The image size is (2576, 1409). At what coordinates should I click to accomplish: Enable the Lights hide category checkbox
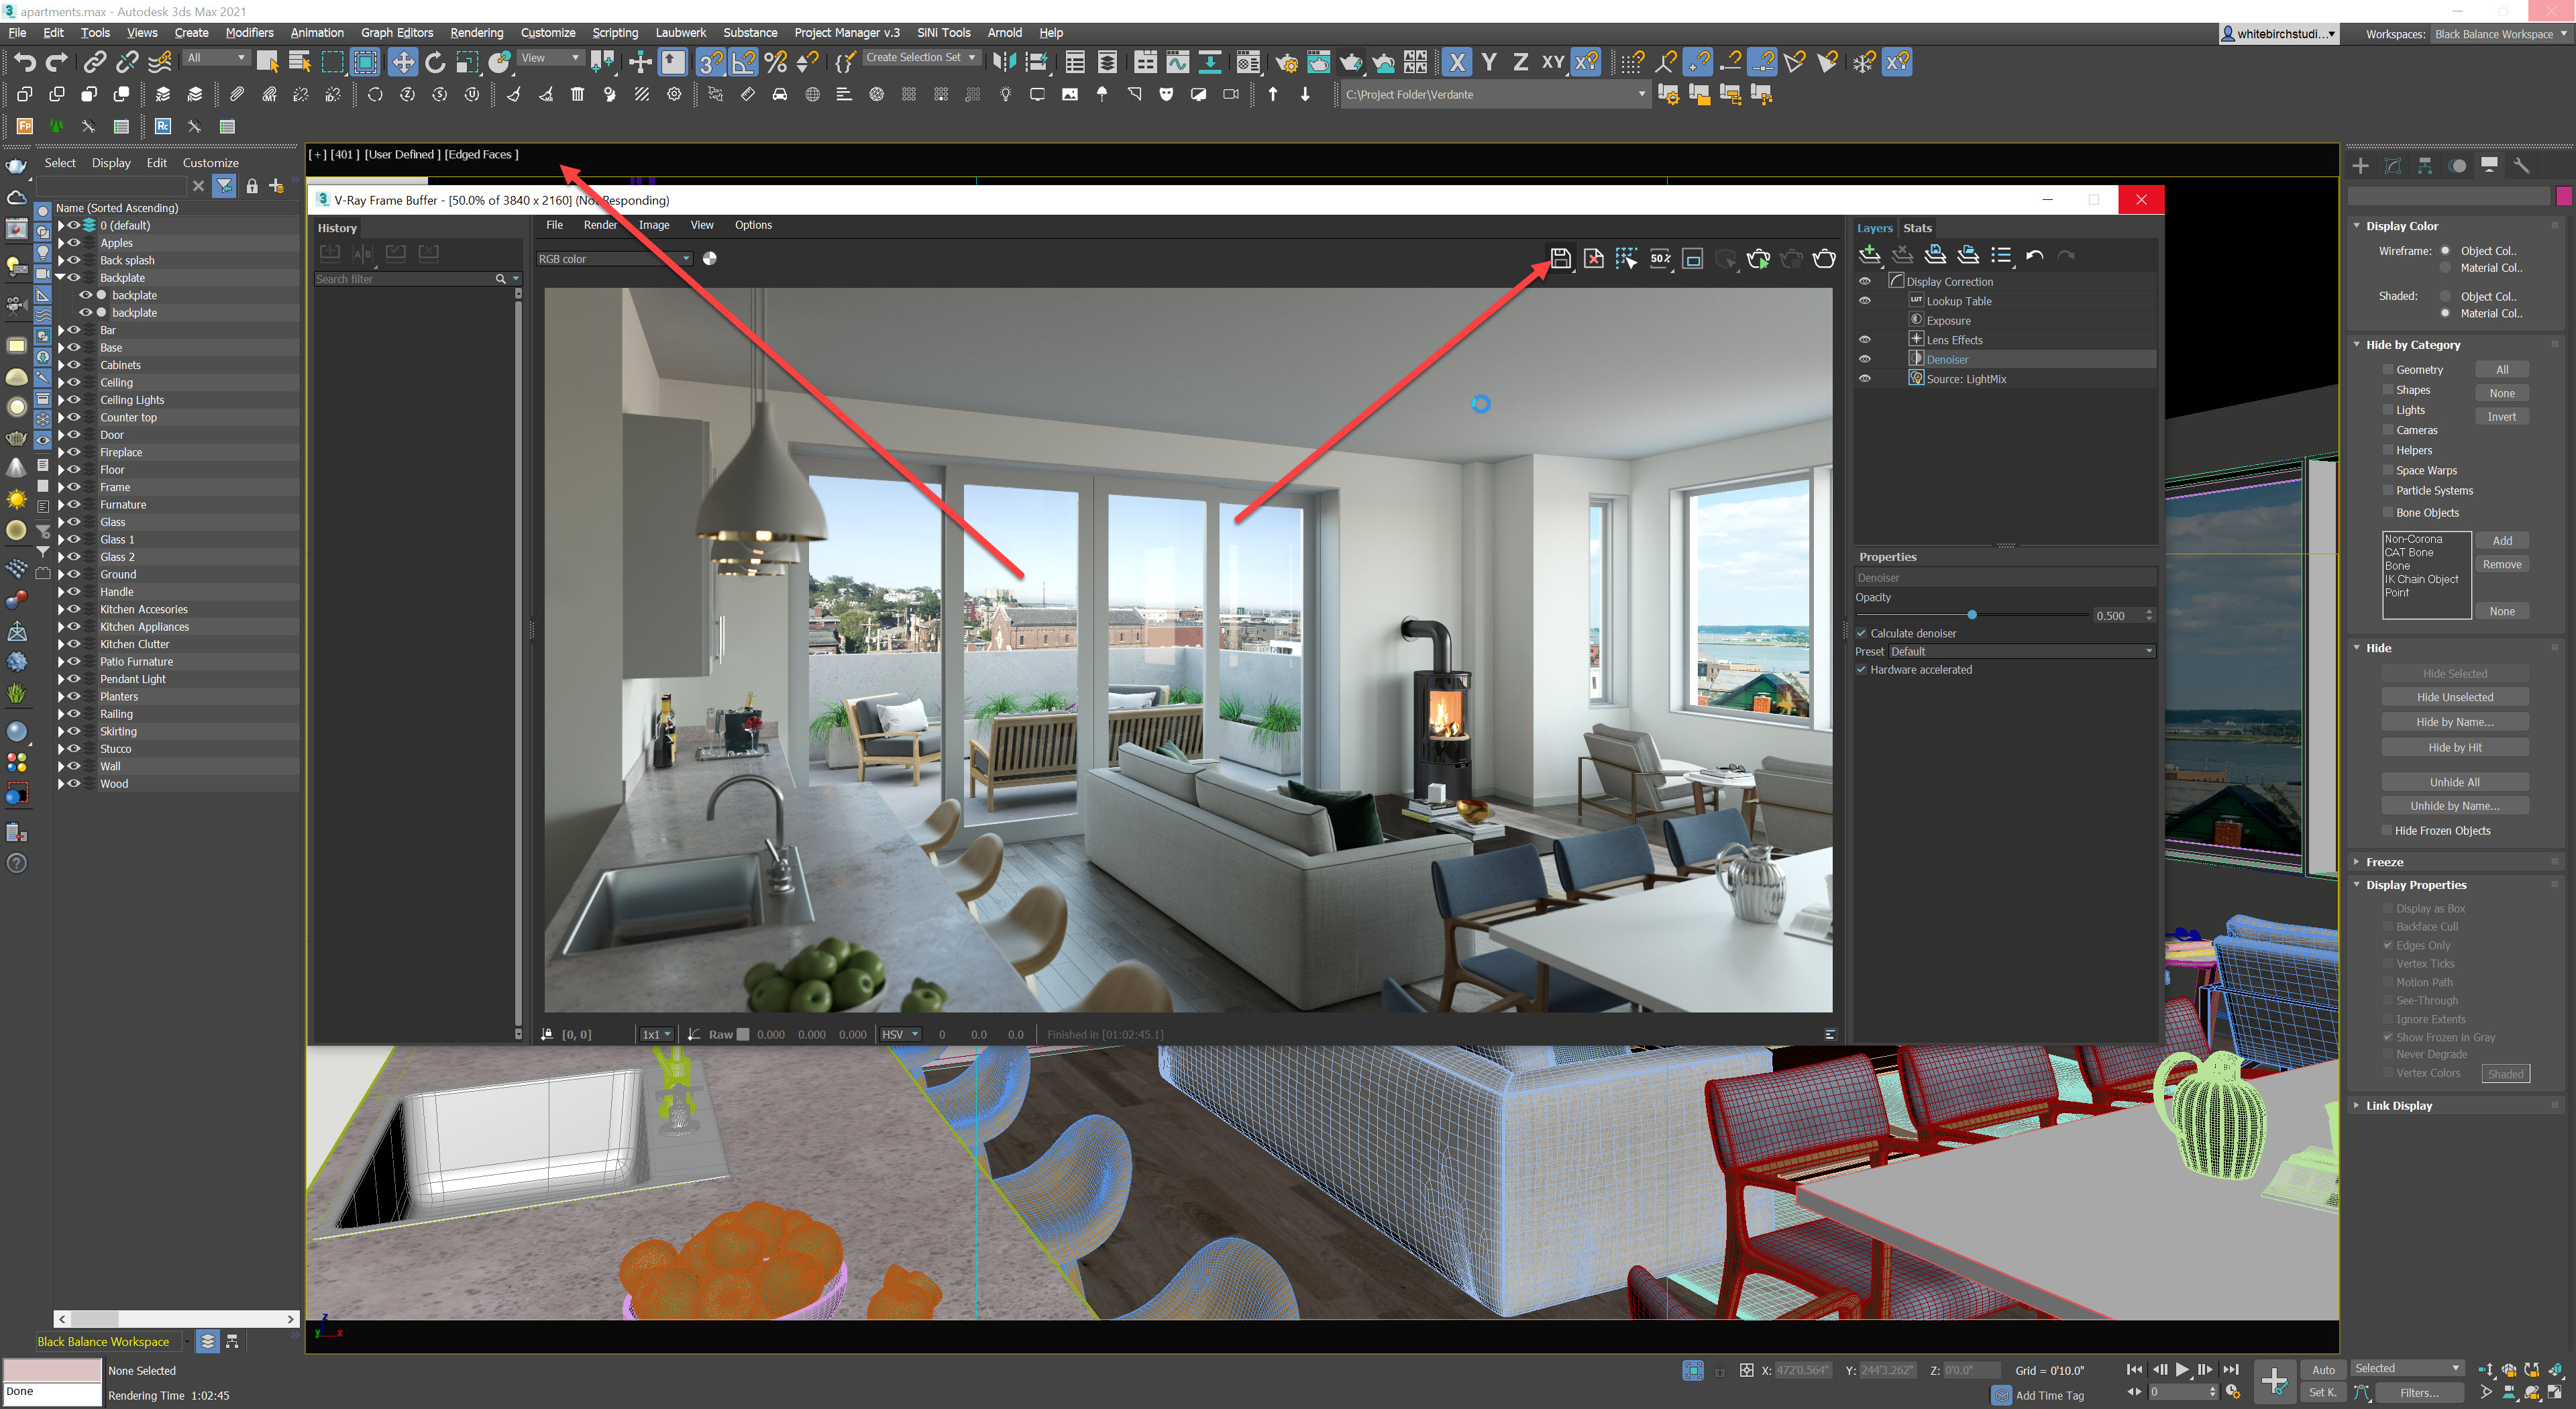coord(2388,410)
